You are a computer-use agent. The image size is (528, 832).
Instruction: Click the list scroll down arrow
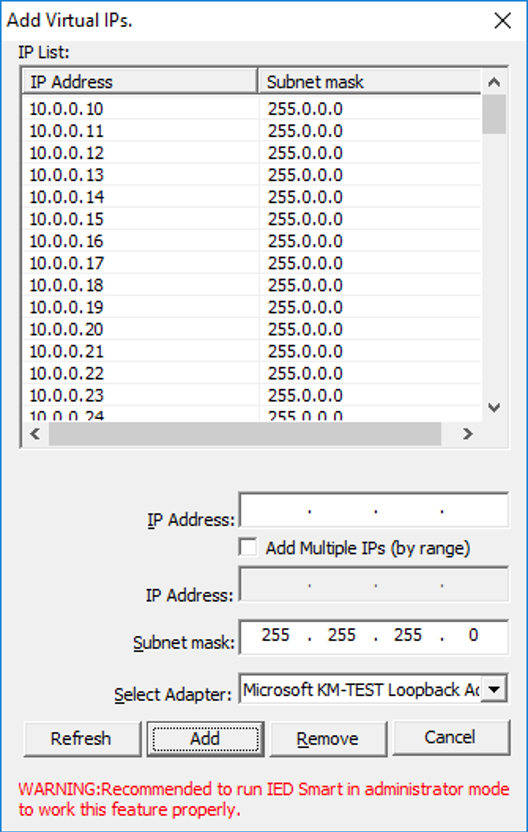pyautogui.click(x=494, y=408)
